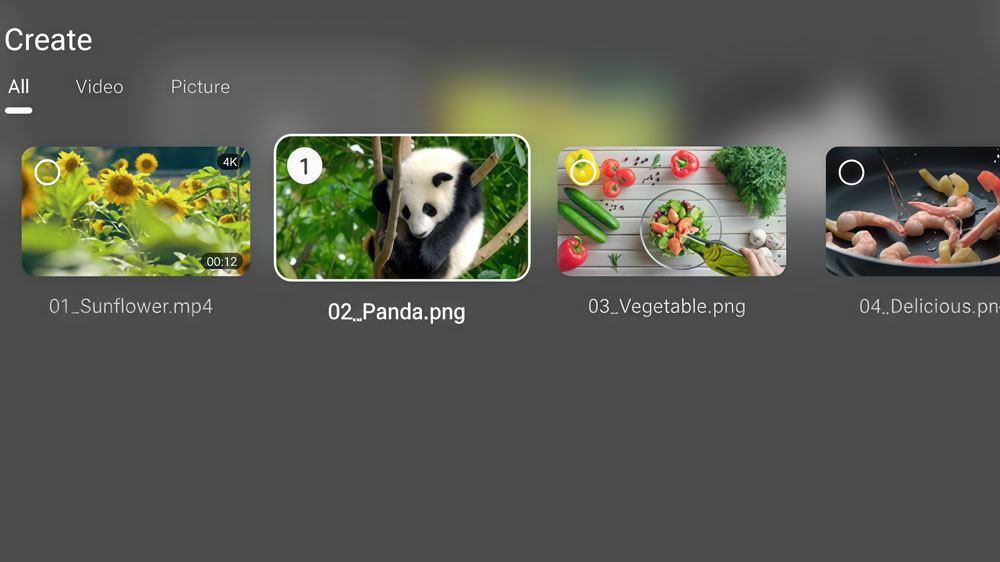Screen dimensions: 1000x562
Task: Open the shrimp frying pan thumbnail
Action: click(x=913, y=211)
